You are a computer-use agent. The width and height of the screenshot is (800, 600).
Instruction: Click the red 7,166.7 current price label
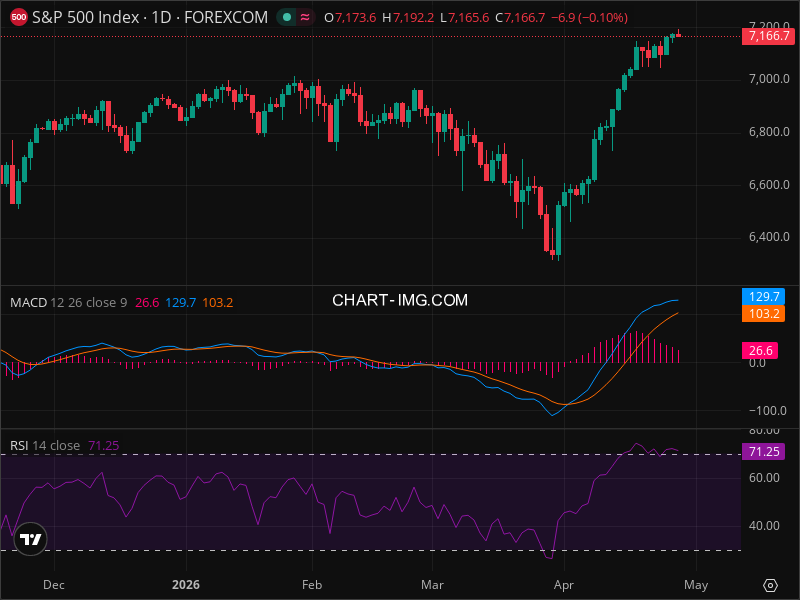click(769, 36)
